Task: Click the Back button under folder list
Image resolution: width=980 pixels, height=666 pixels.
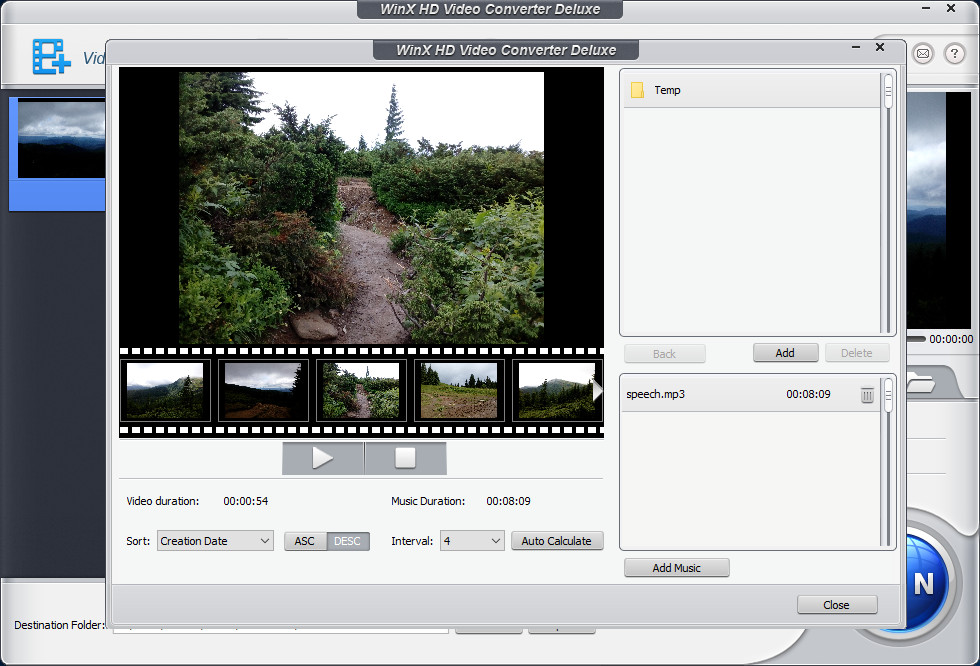Action: tap(664, 354)
